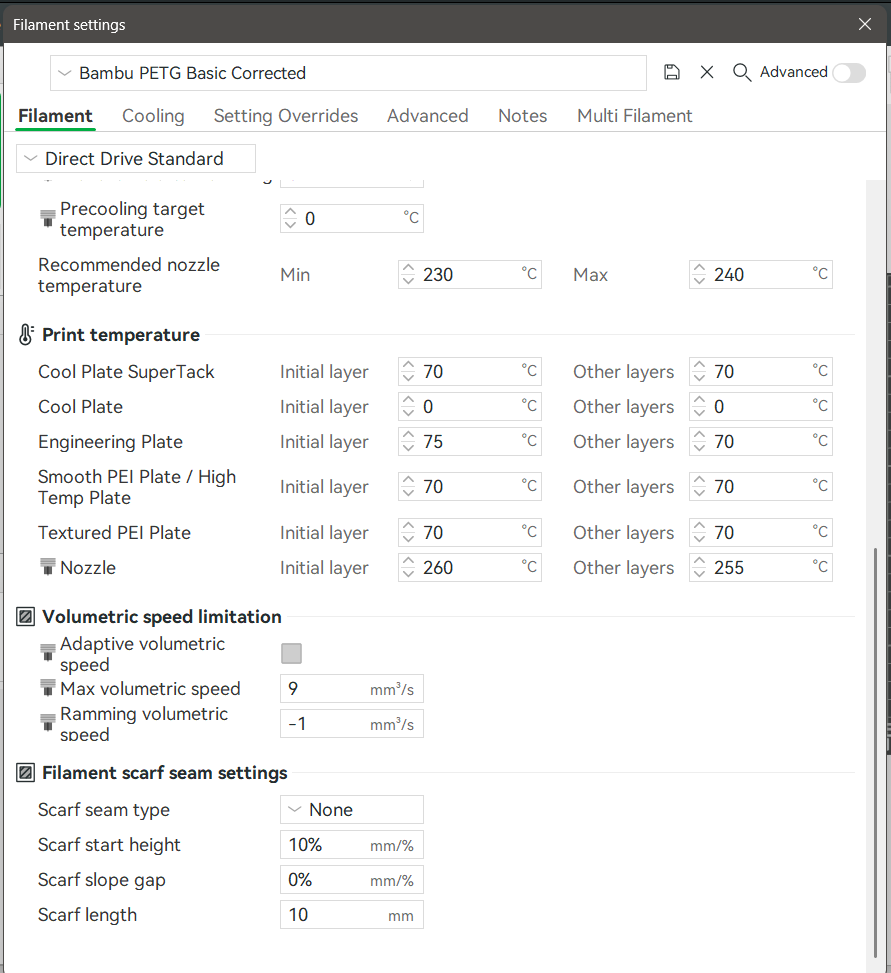
Task: Select the Filament tab
Action: (x=55, y=116)
